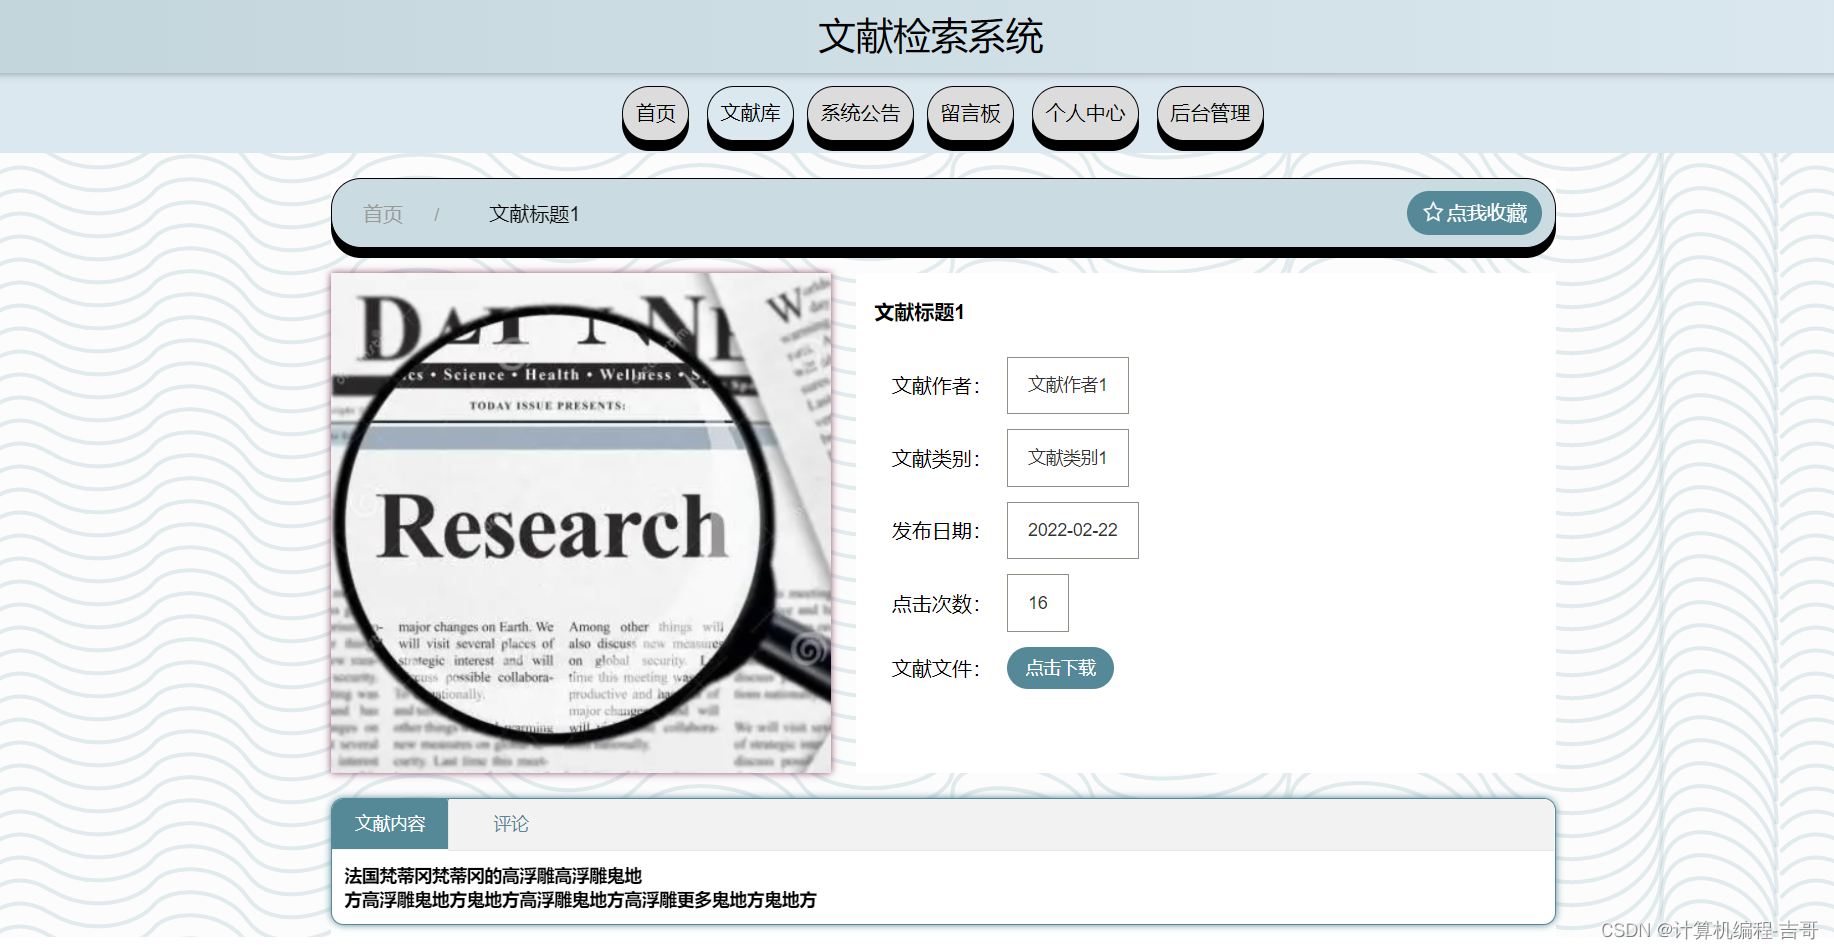1834x949 pixels.
Task: Click the 文献类别1 value box
Action: pos(1067,458)
